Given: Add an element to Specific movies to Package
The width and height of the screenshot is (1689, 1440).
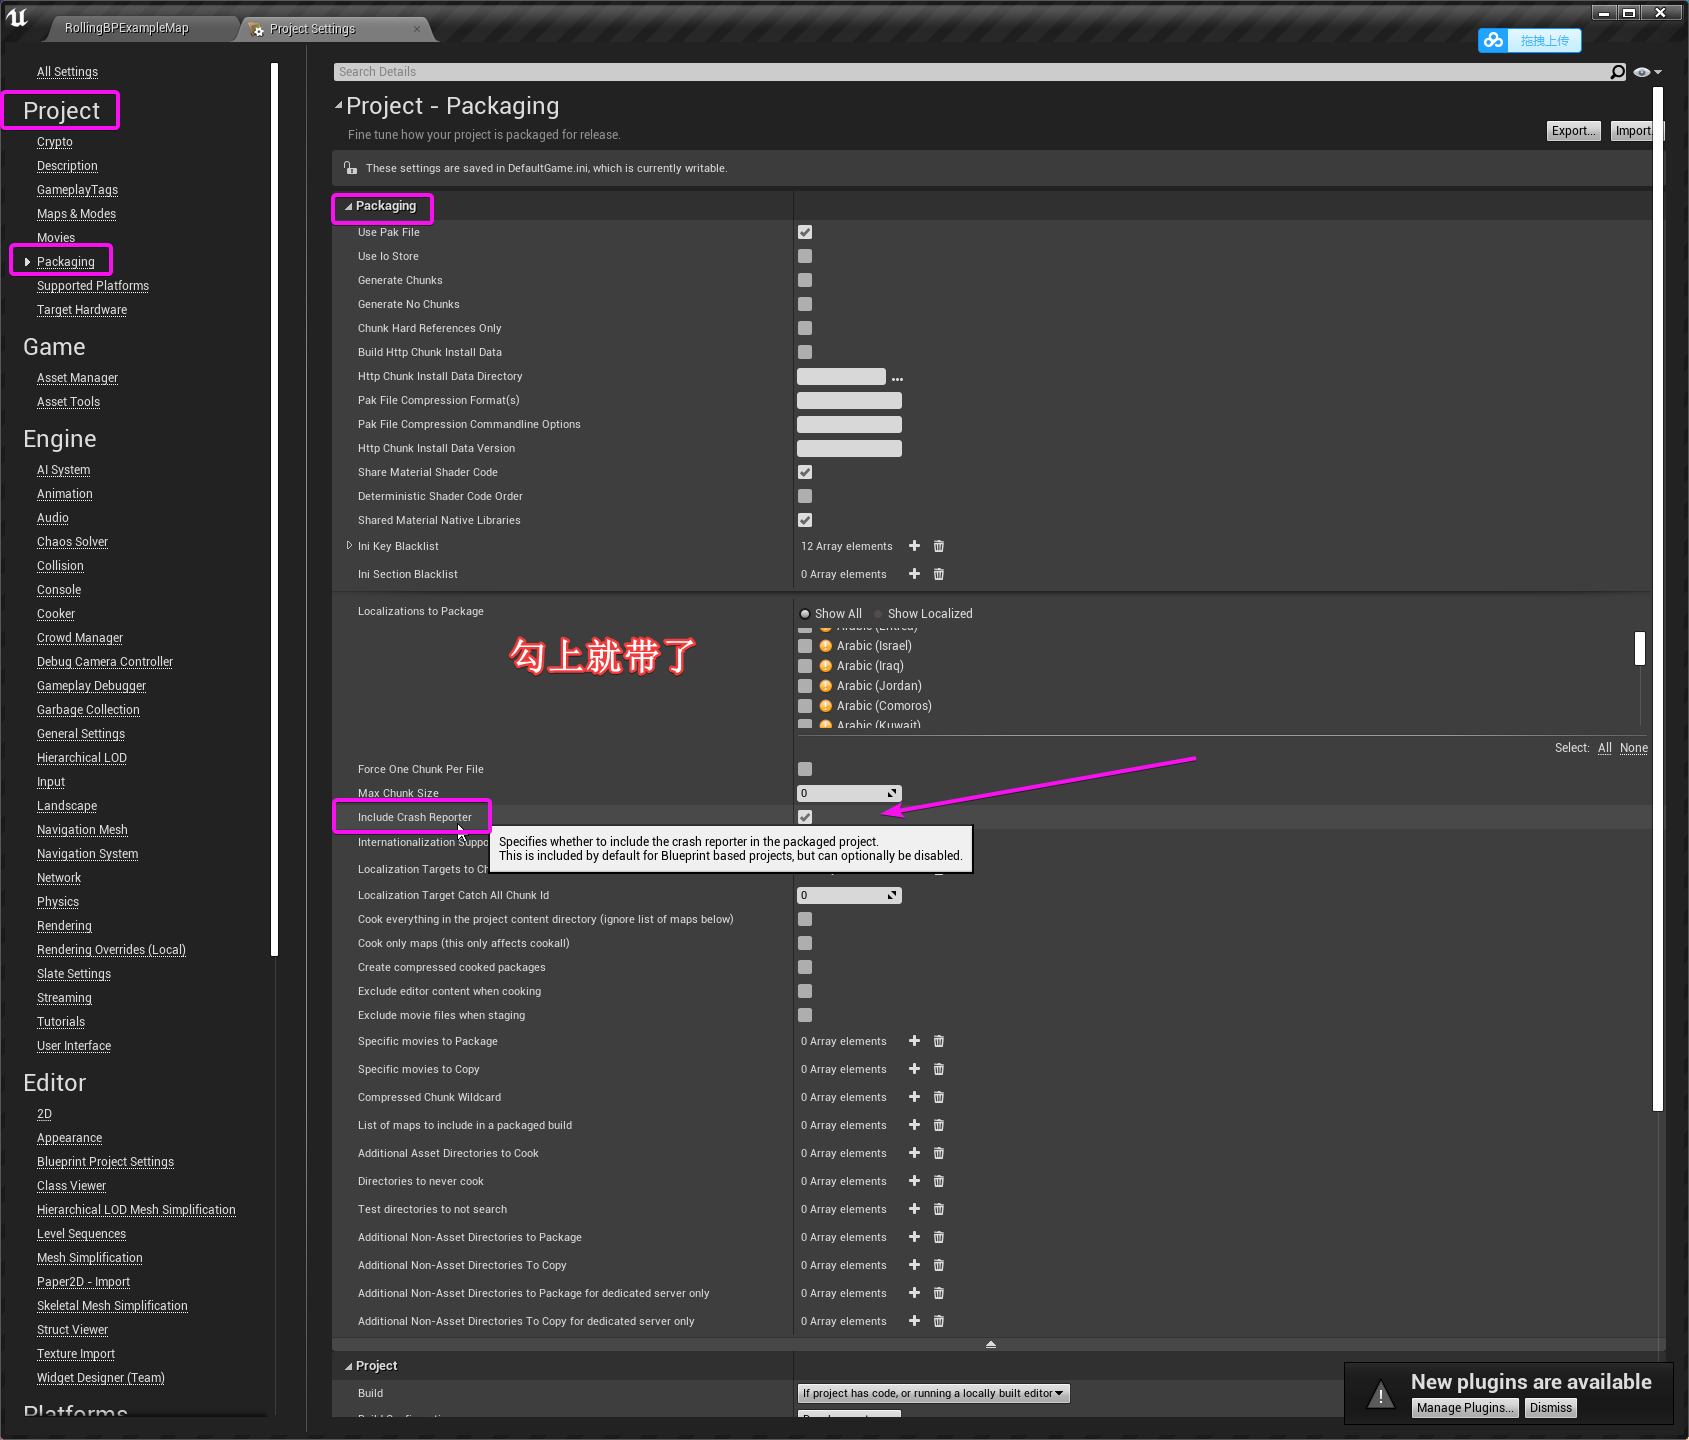Looking at the screenshot, I should [x=913, y=1041].
